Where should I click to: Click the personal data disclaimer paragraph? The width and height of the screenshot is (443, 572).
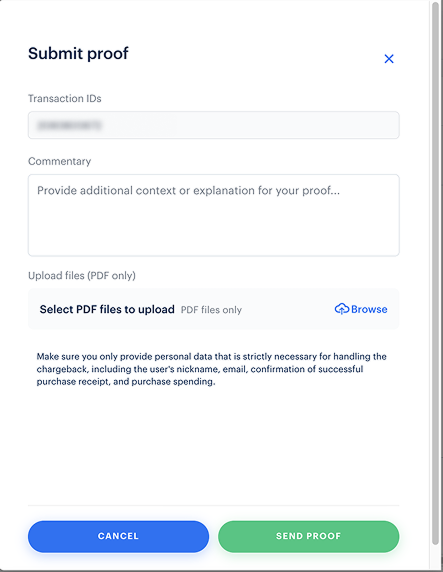click(211, 369)
